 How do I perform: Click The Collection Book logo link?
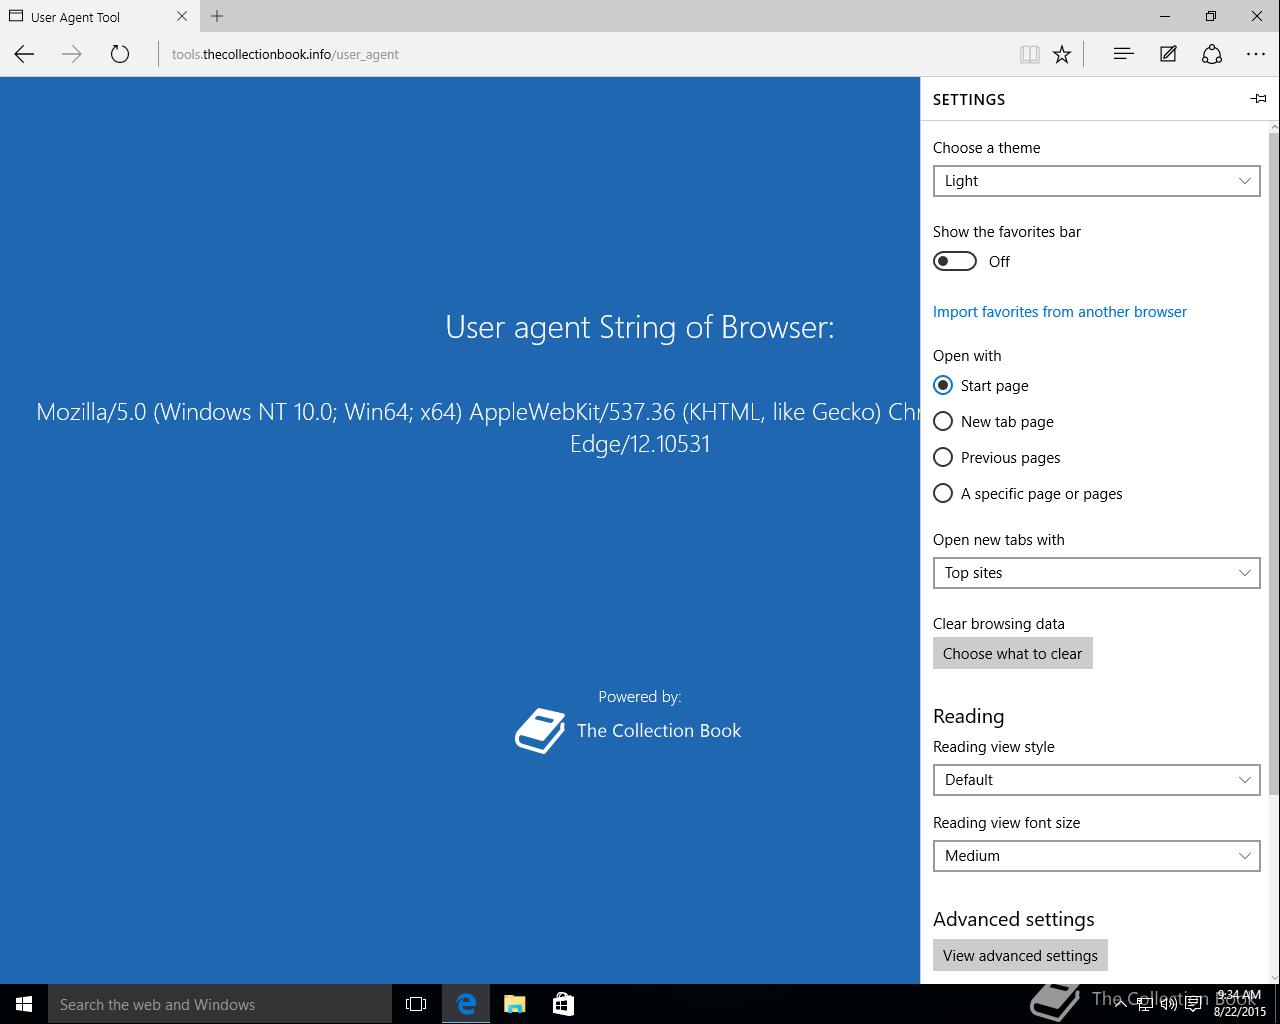point(628,731)
